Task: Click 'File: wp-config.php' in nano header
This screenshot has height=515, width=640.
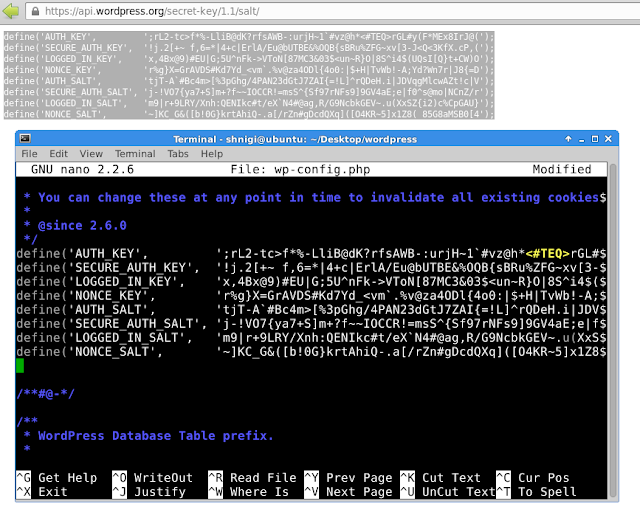Action: coord(300,169)
